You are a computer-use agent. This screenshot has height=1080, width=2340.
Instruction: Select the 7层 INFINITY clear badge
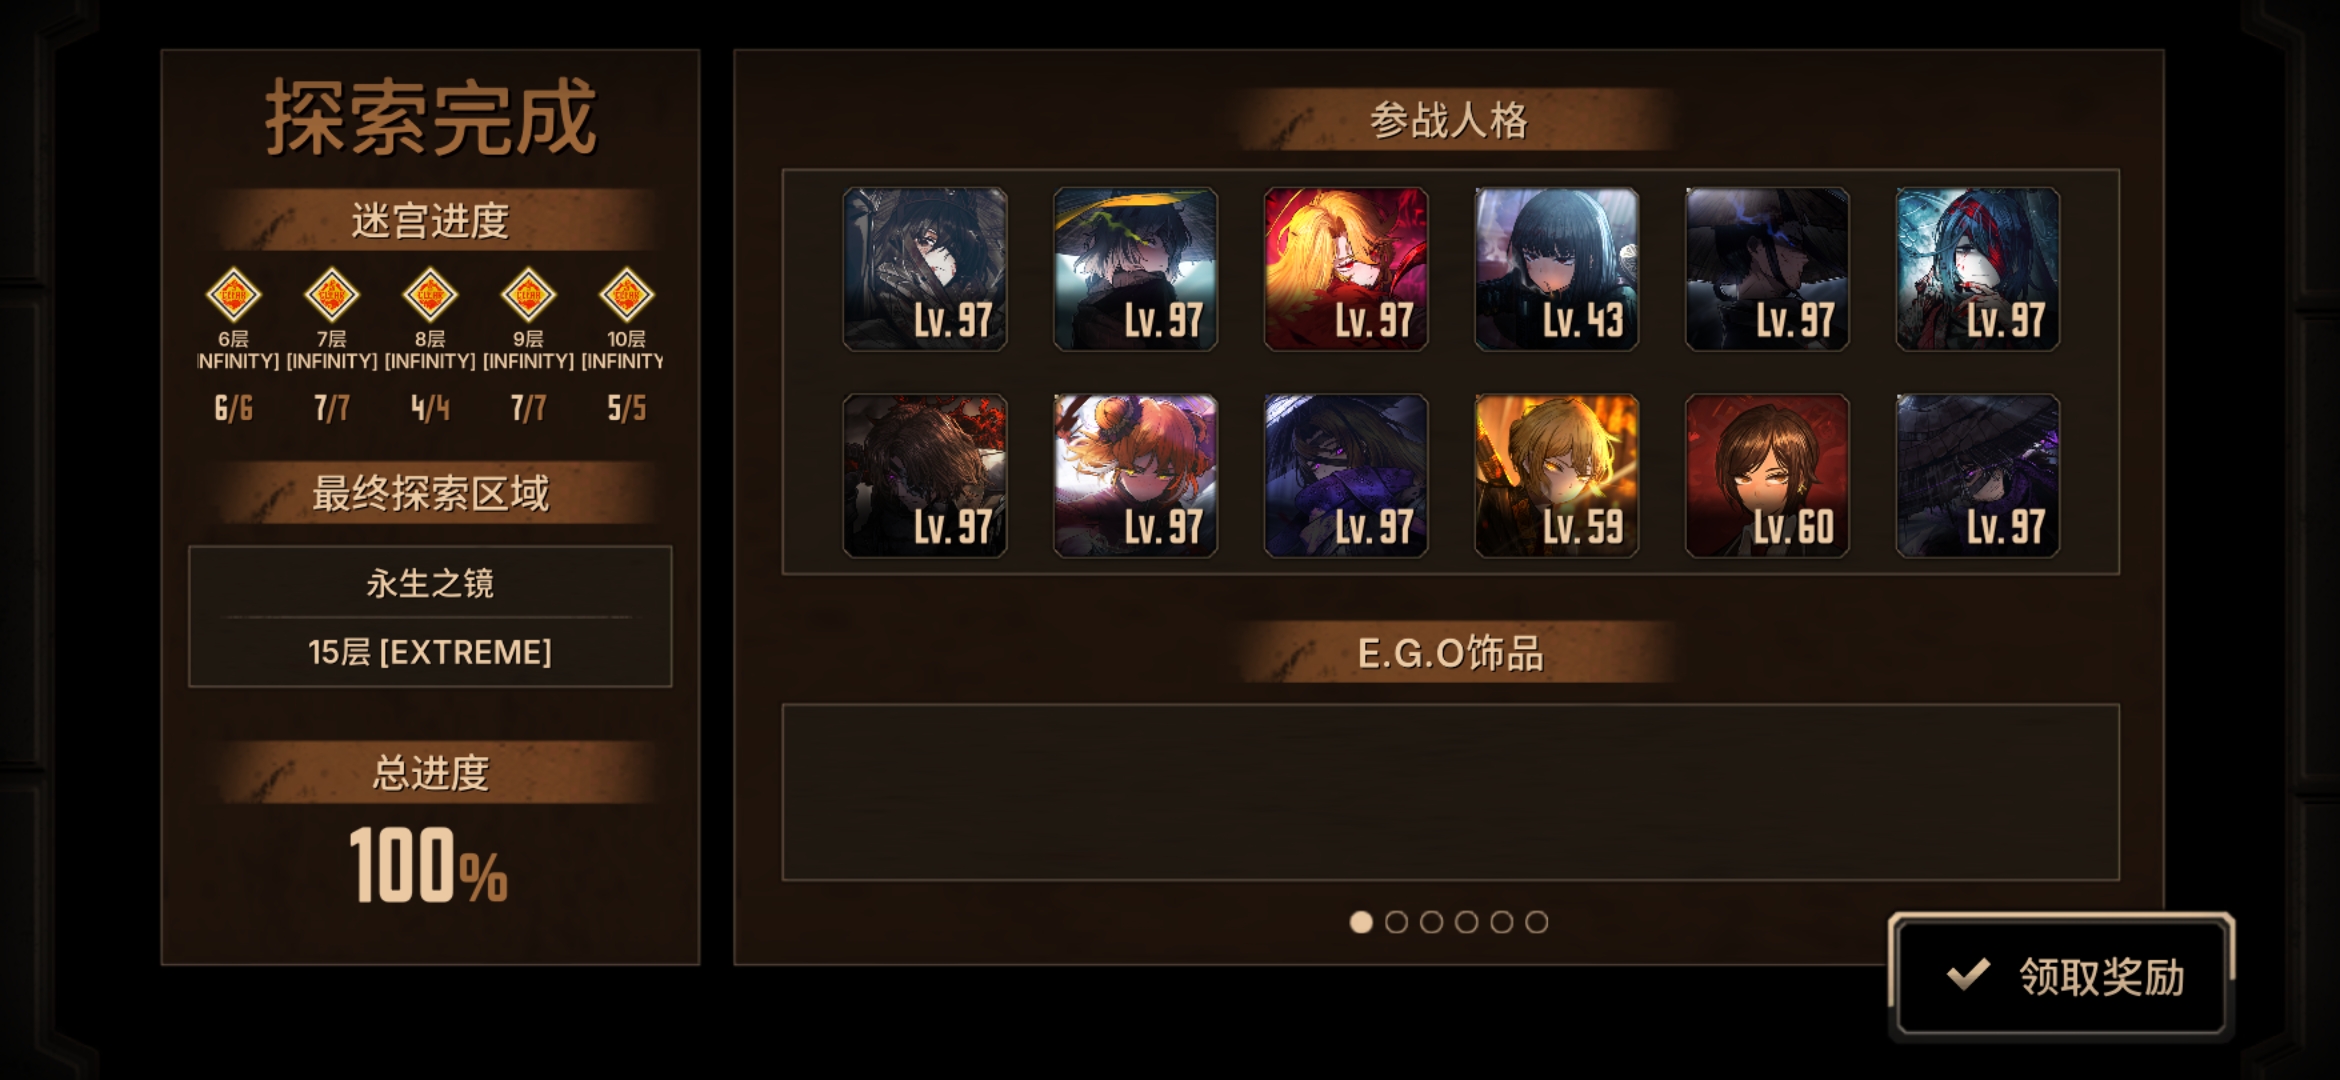coord(331,295)
